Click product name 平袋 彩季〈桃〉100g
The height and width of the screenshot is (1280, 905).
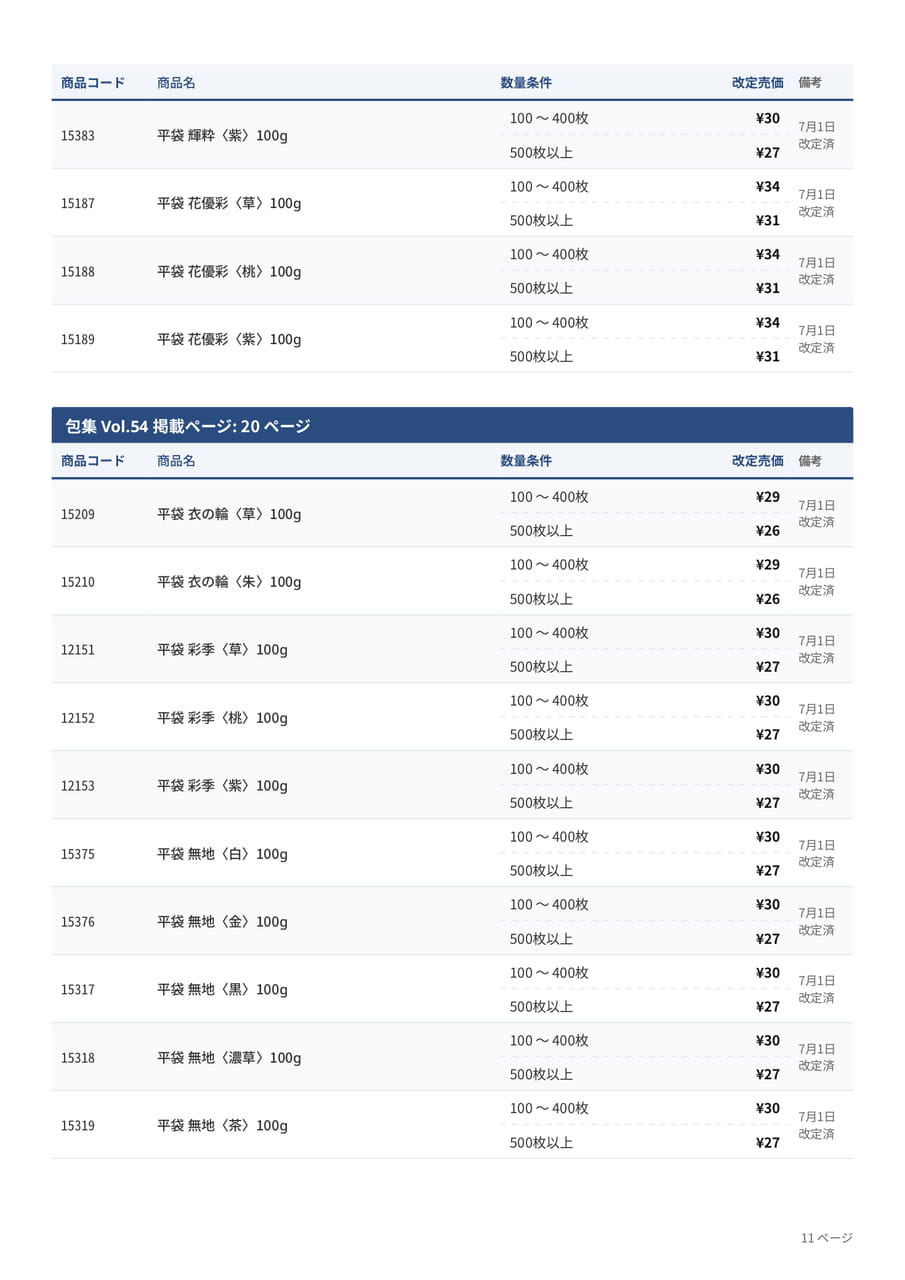point(222,718)
